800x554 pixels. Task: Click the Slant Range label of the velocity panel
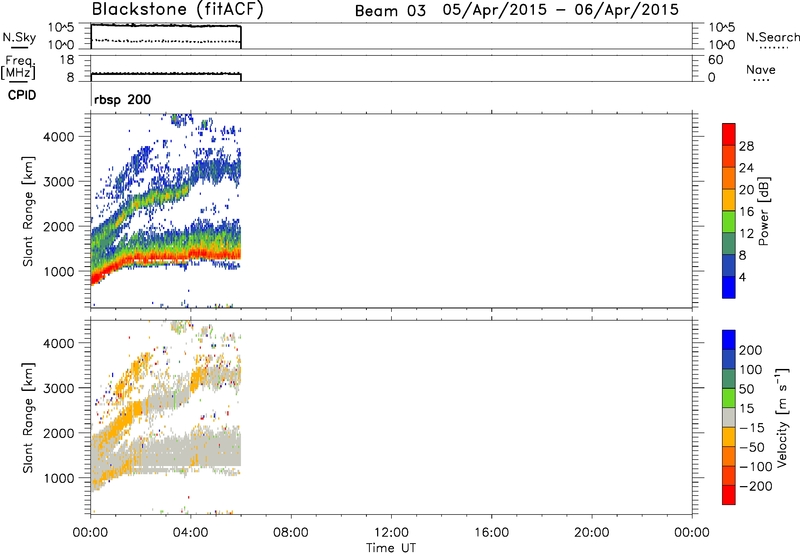pyautogui.click(x=28, y=418)
